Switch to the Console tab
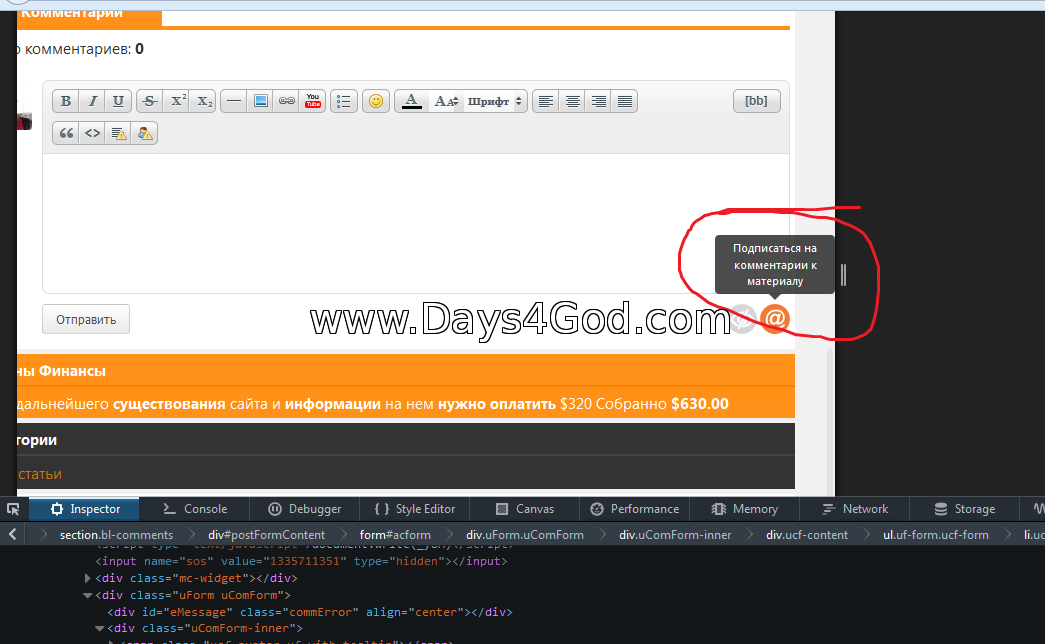This screenshot has width=1045, height=644. (195, 509)
